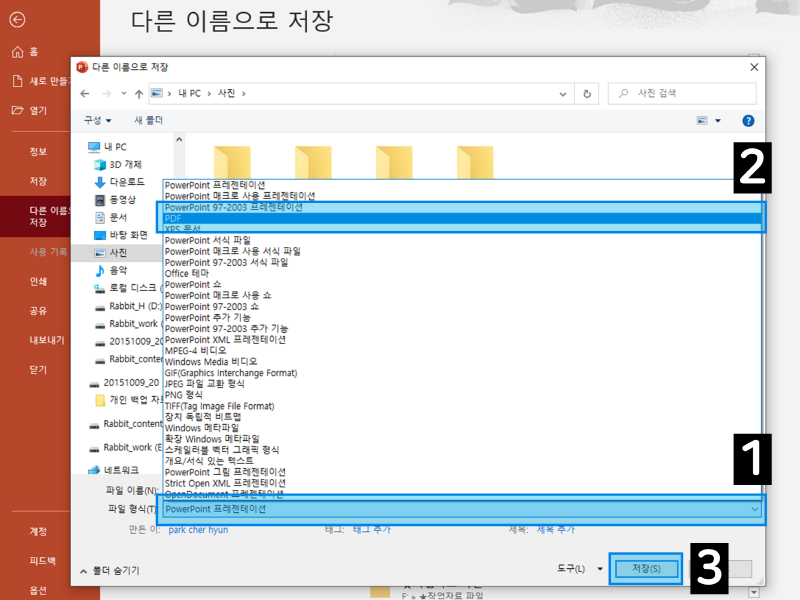The width and height of the screenshot is (800, 600).
Task: Click the 저장(S) button
Action: pyautogui.click(x=646, y=569)
